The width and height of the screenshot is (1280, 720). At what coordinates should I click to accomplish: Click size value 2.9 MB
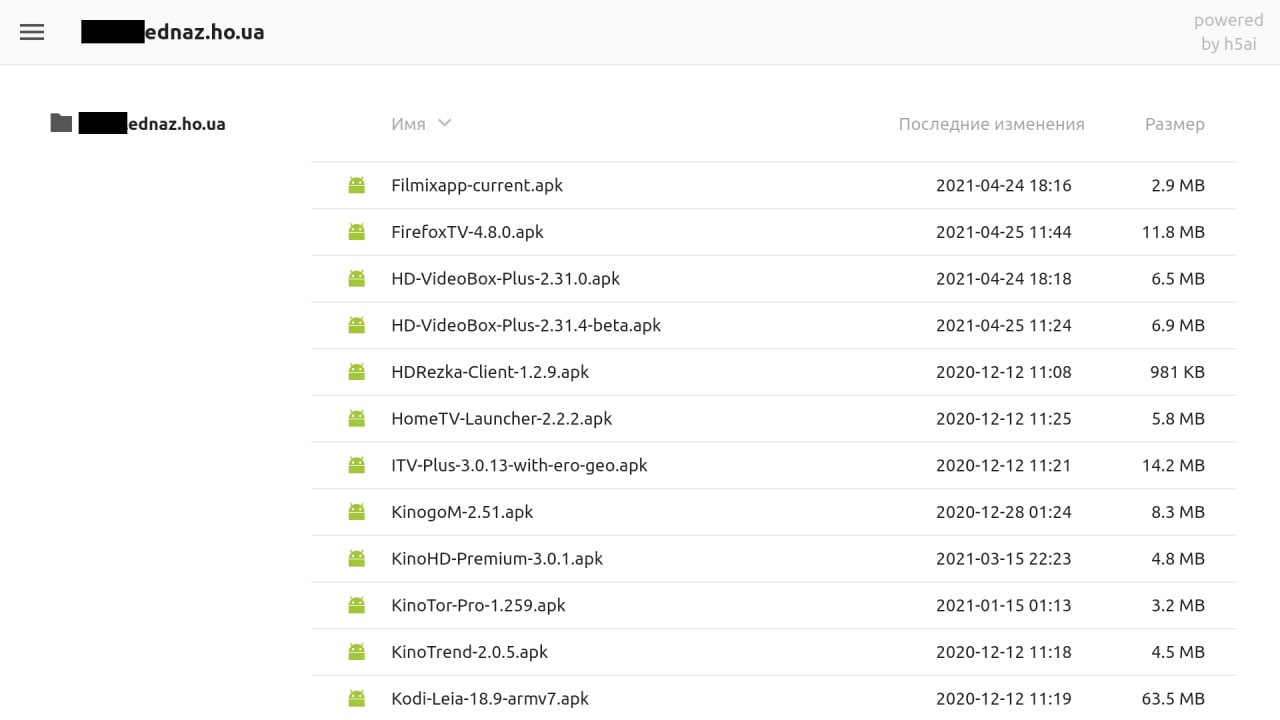pos(1178,185)
